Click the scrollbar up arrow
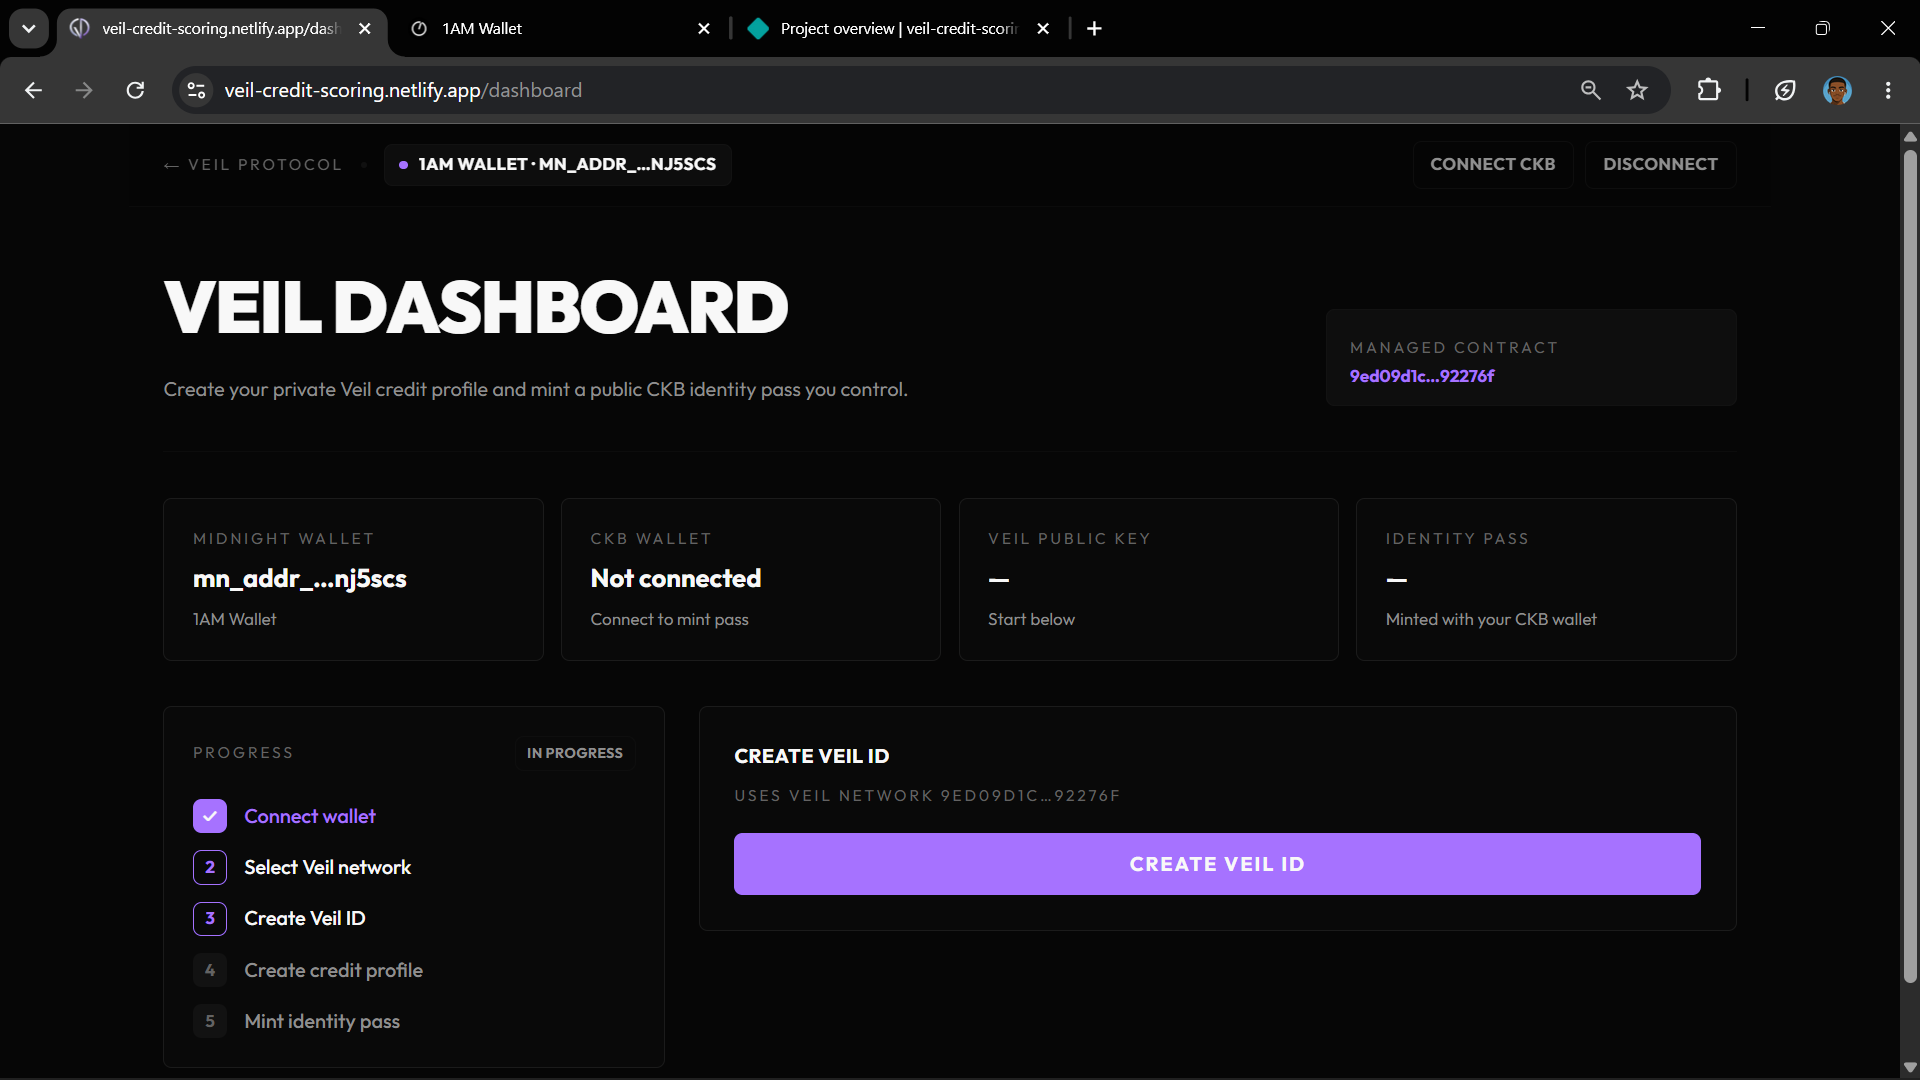This screenshot has width=1920, height=1080. (x=1910, y=136)
